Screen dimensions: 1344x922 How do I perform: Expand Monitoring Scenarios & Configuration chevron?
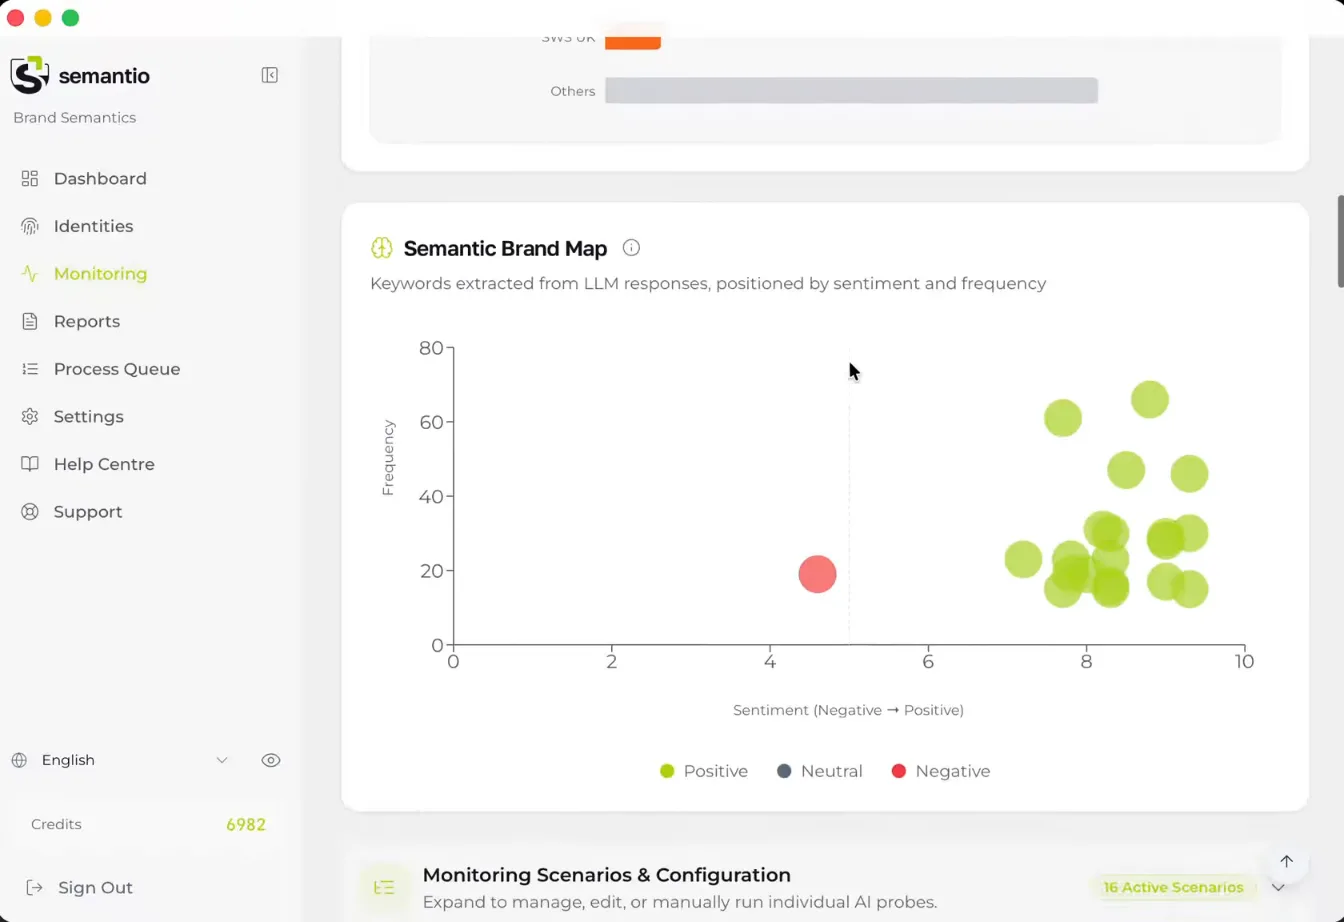[x=1277, y=887]
